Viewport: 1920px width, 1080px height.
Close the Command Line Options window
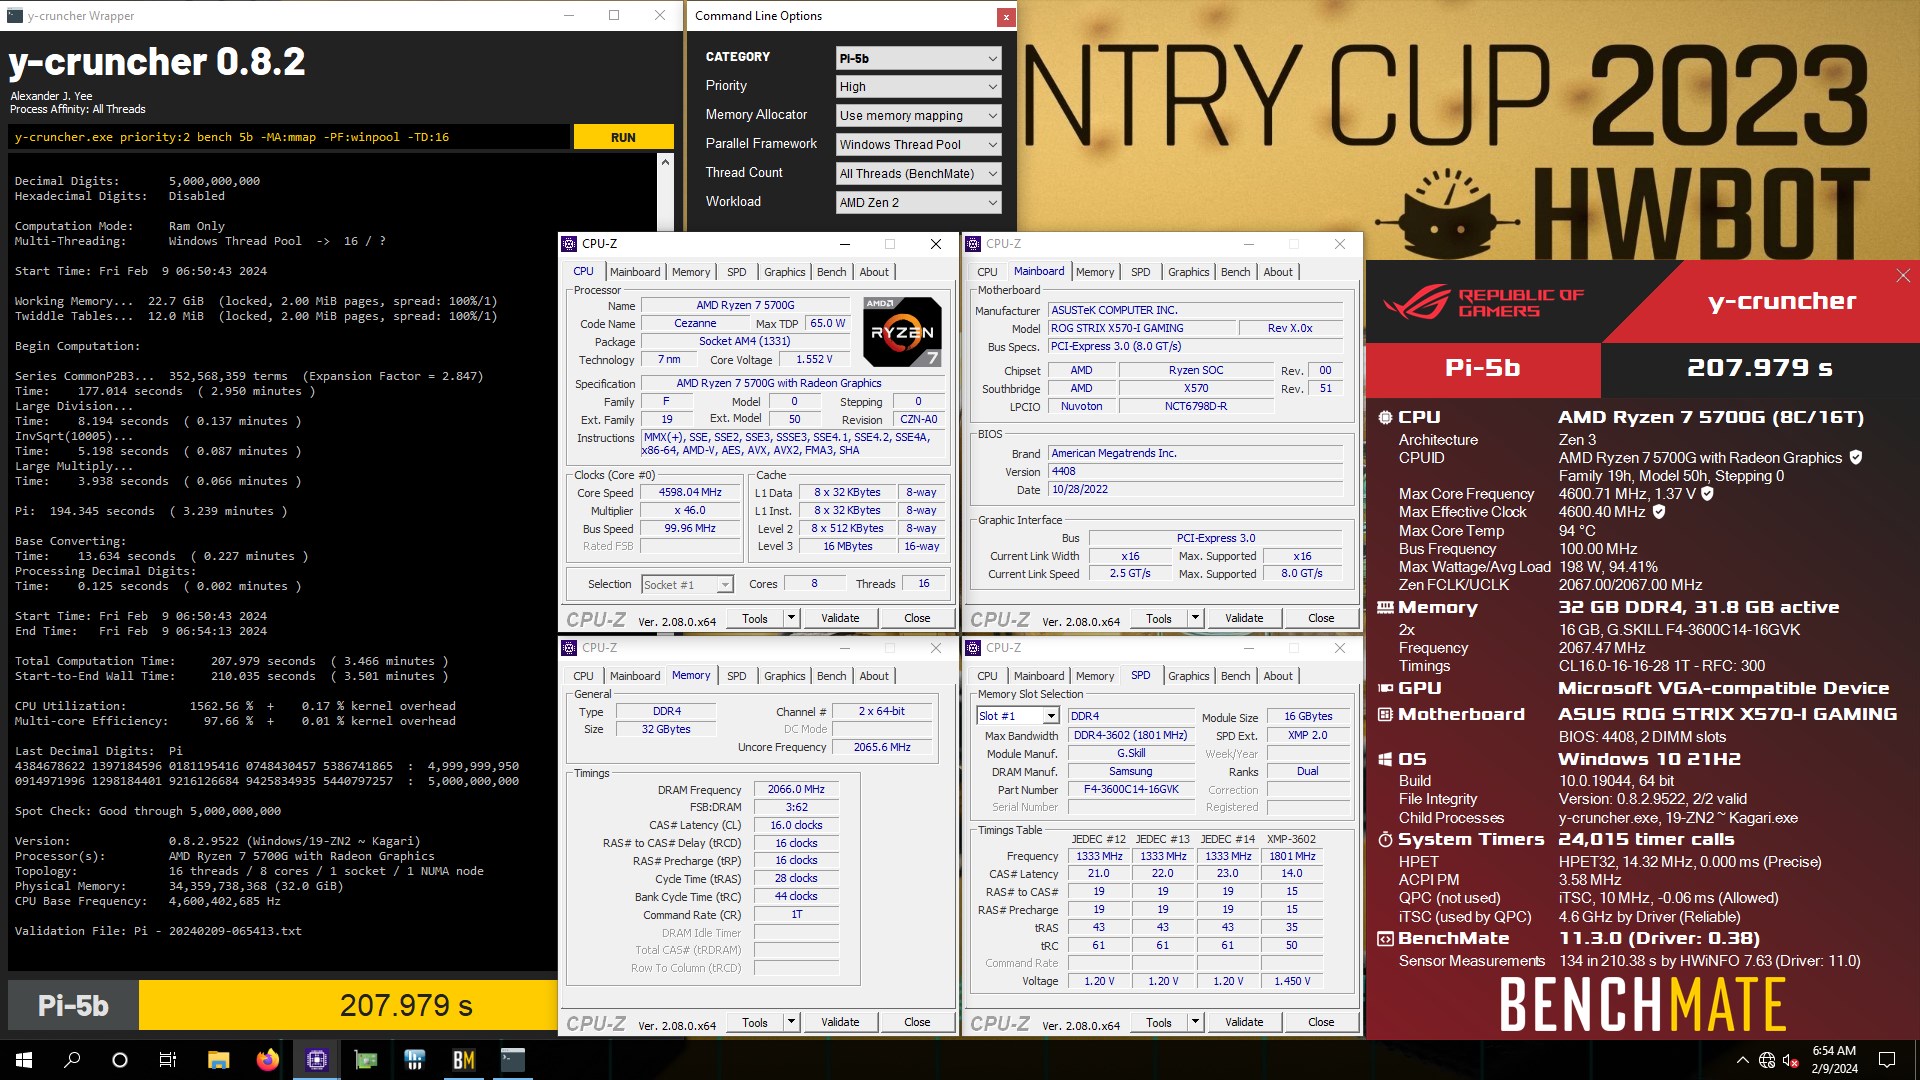[1006, 16]
